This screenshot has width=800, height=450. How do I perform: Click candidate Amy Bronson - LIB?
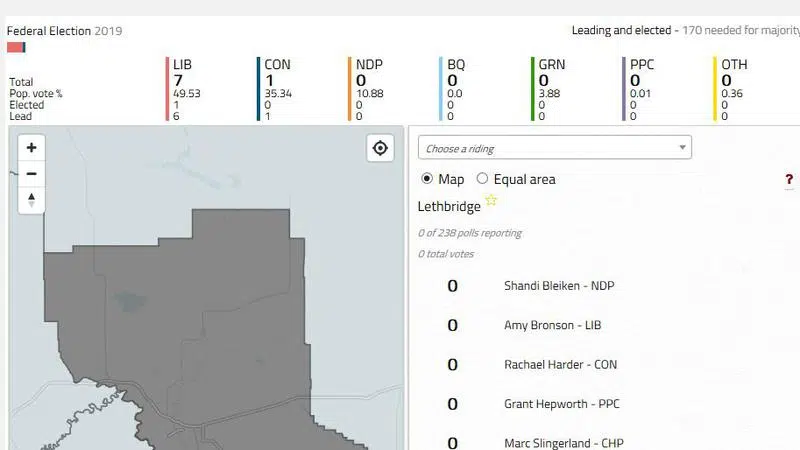tap(552, 325)
